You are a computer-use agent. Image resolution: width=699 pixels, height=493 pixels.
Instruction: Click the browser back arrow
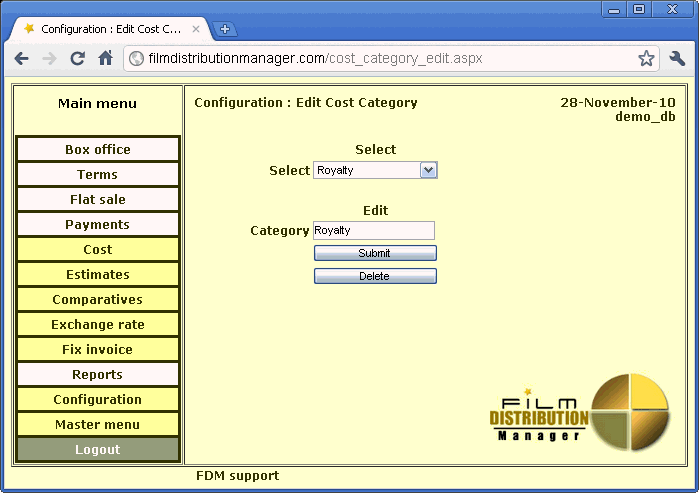tap(22, 58)
